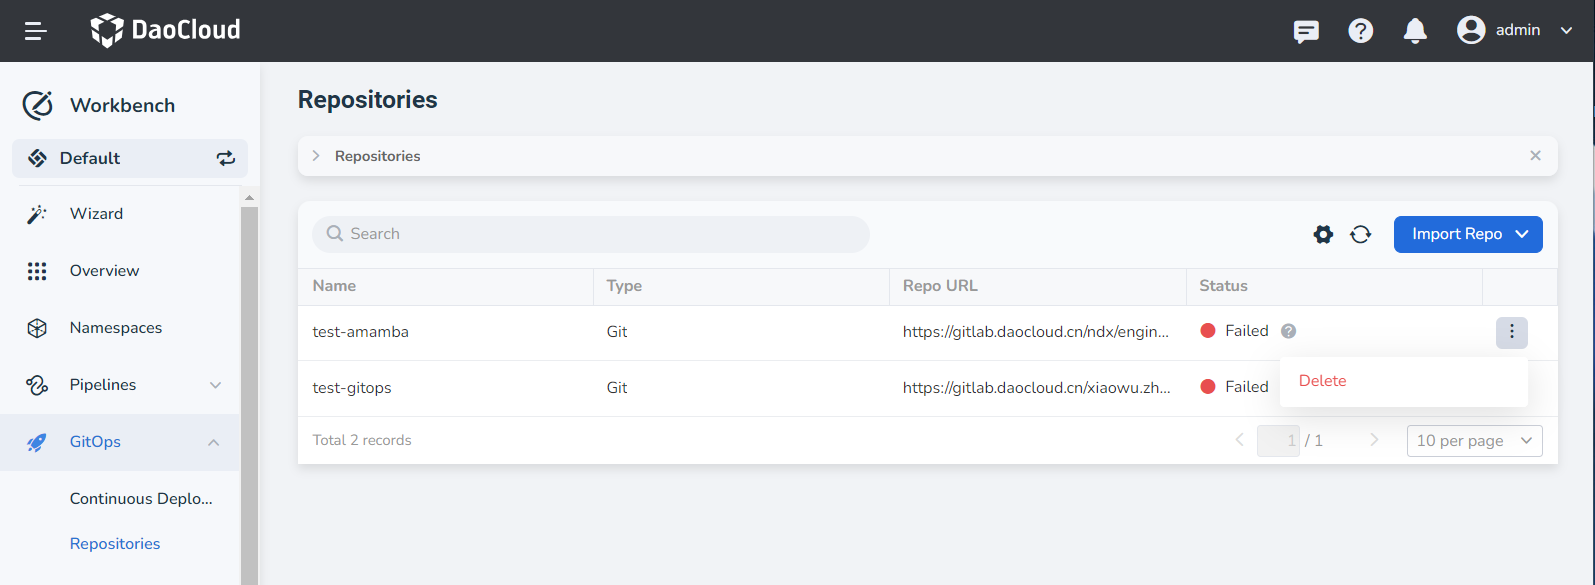Go to Continuous Deployments page
Screen dimensions: 1595x585
[x=141, y=499]
